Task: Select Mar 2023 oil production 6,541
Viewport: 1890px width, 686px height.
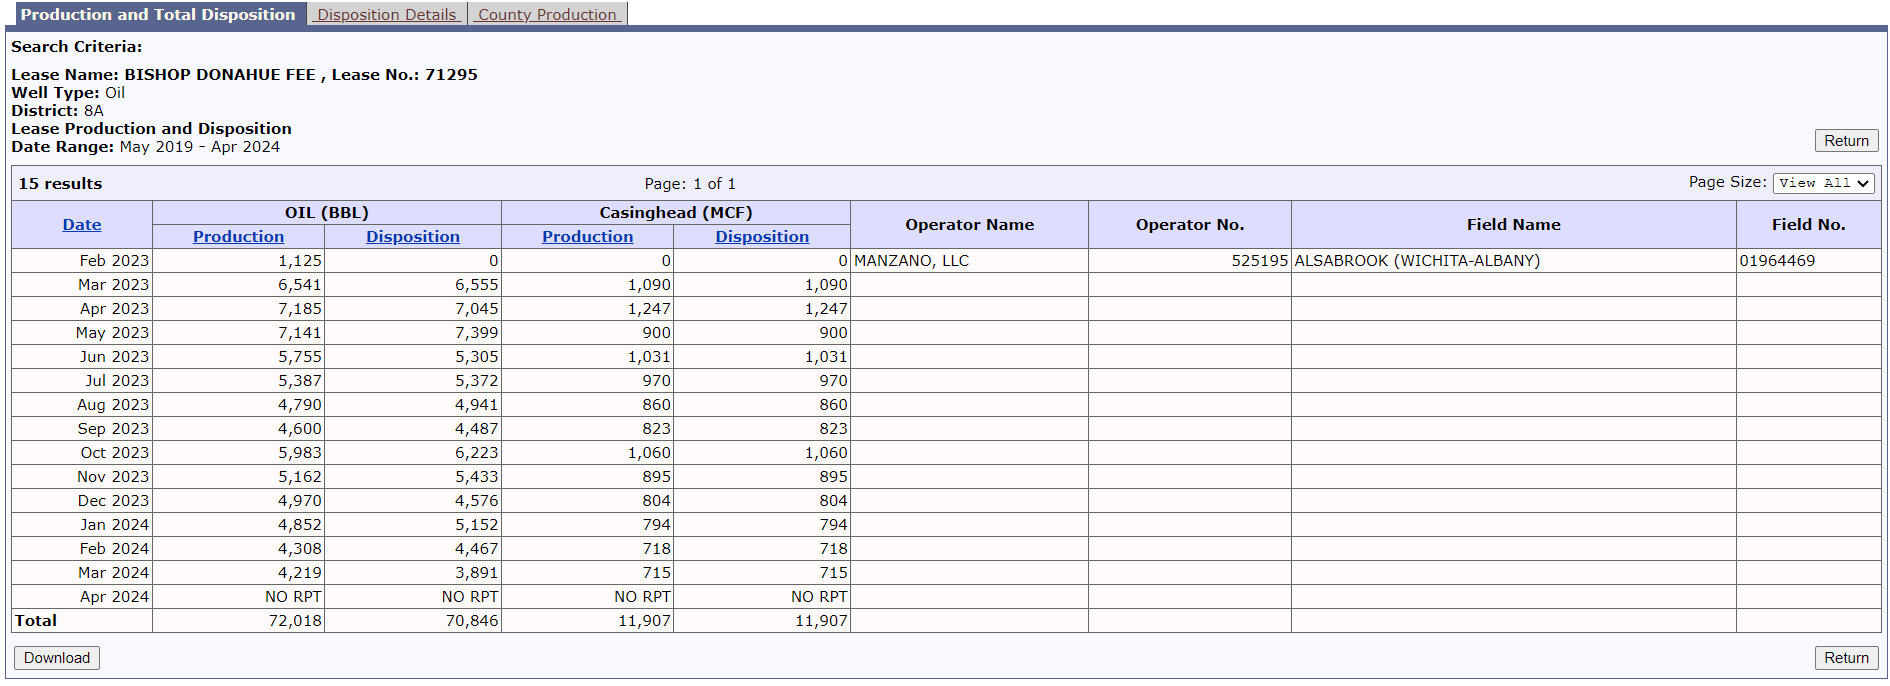Action: 238,285
